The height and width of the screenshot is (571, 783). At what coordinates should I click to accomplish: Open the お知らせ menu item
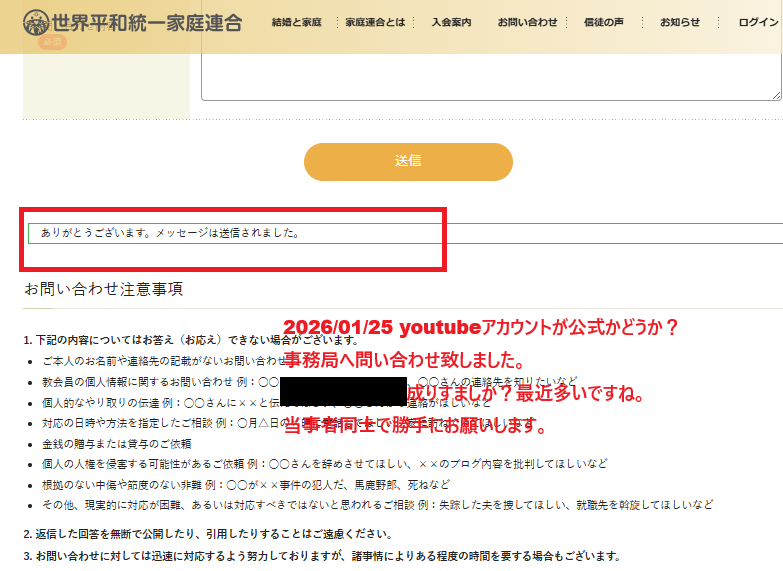pos(680,22)
